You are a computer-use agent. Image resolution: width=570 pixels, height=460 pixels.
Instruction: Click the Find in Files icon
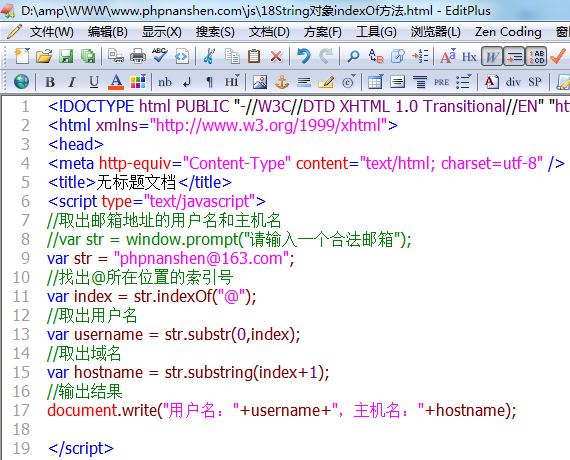(398, 56)
